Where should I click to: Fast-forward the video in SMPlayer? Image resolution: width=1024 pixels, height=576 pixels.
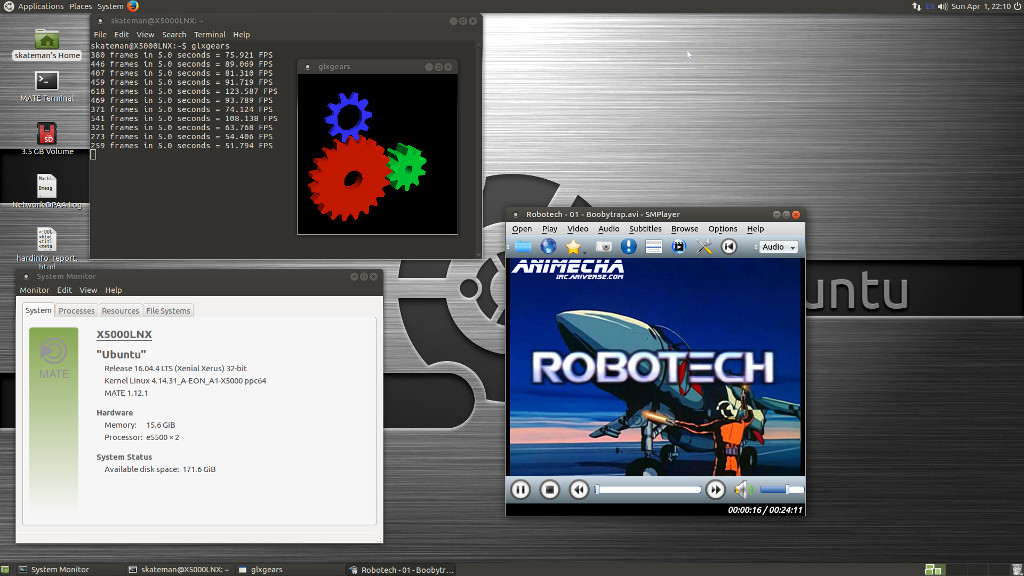pyautogui.click(x=716, y=489)
